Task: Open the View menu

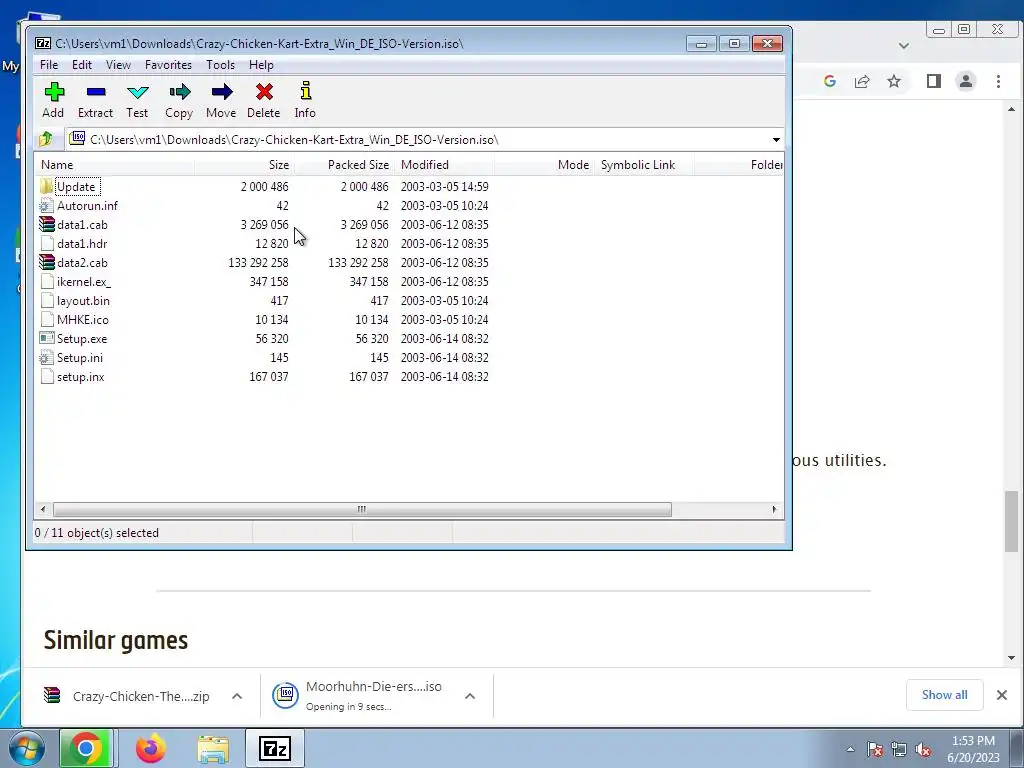Action: [x=118, y=65]
